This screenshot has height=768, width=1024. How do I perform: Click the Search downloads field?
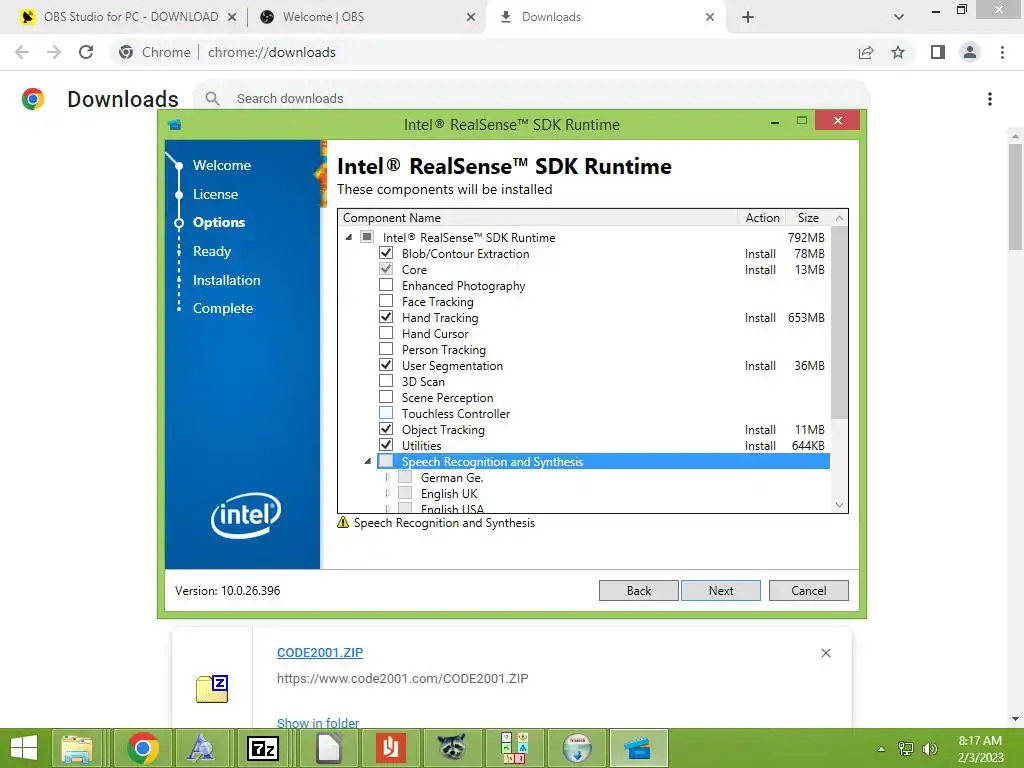(x=530, y=99)
